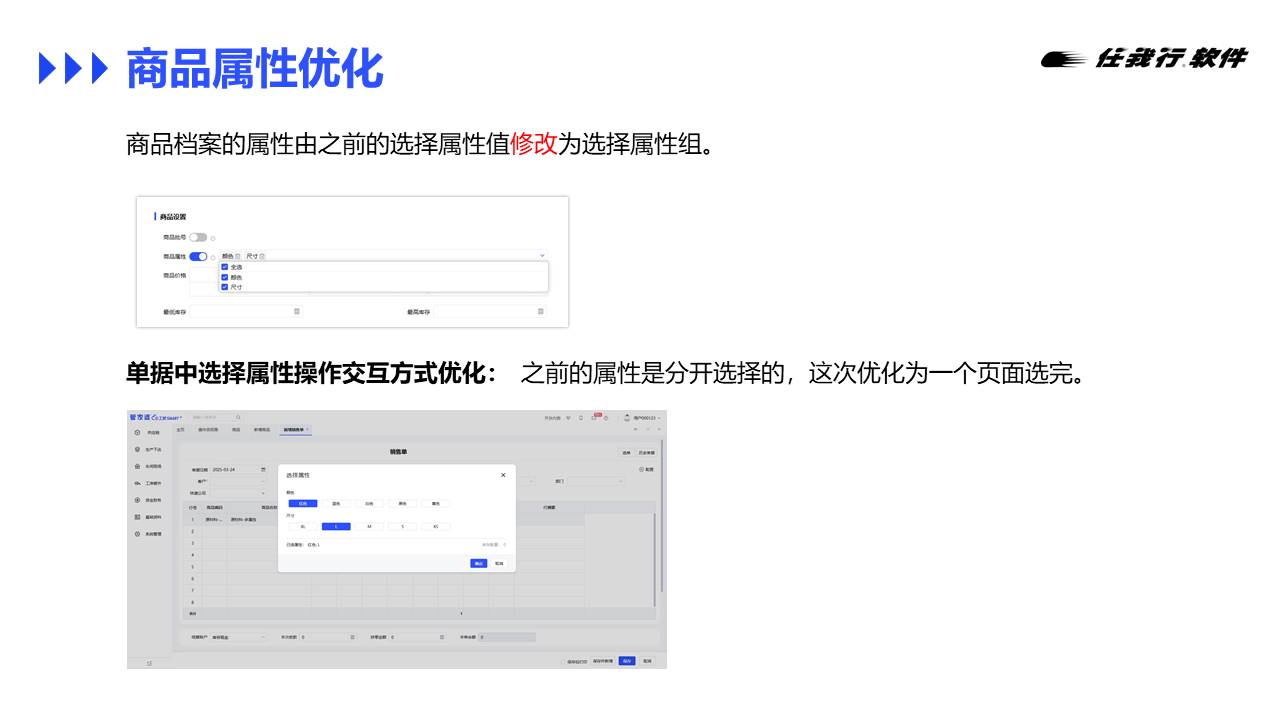Switch to the 新增商品 tab
The height and width of the screenshot is (720, 1280).
261,430
